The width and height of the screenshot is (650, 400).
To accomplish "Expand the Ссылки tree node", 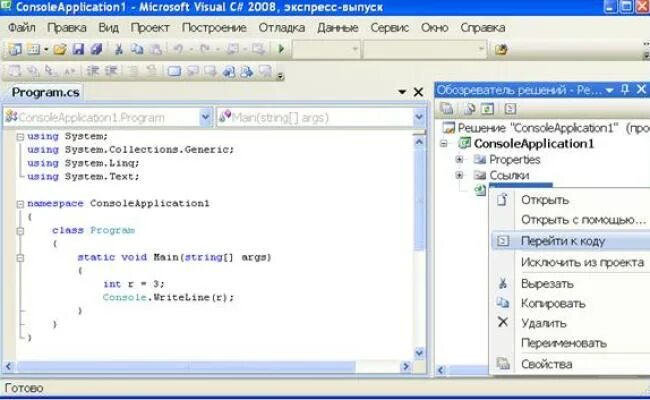I will click(x=459, y=175).
